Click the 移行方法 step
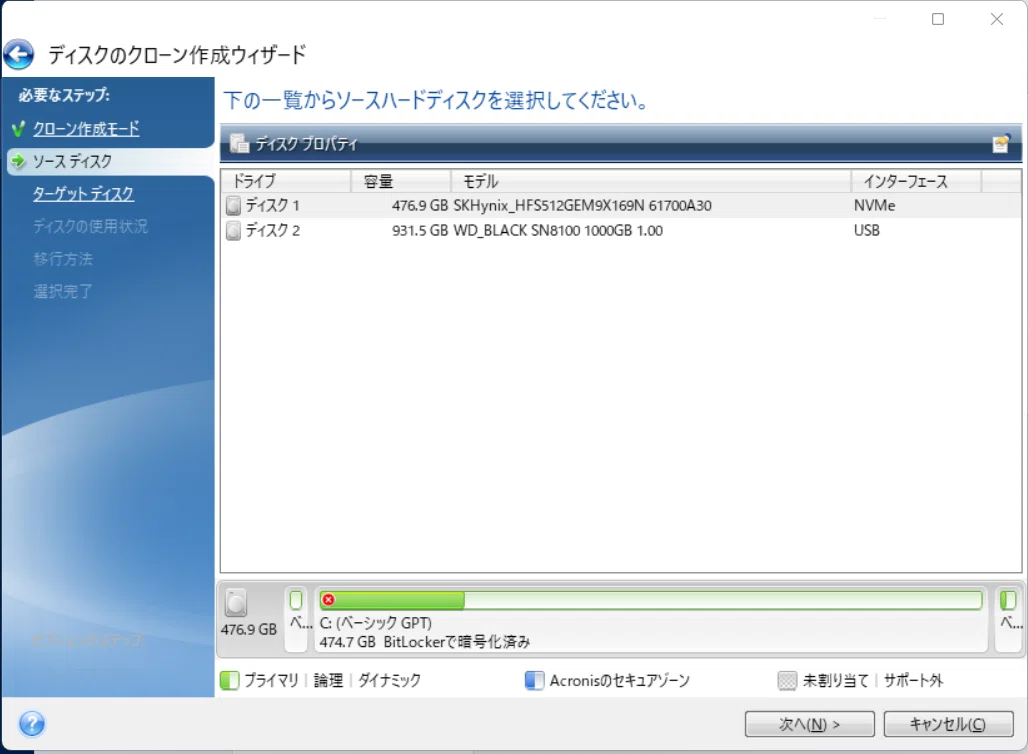 click(63, 258)
